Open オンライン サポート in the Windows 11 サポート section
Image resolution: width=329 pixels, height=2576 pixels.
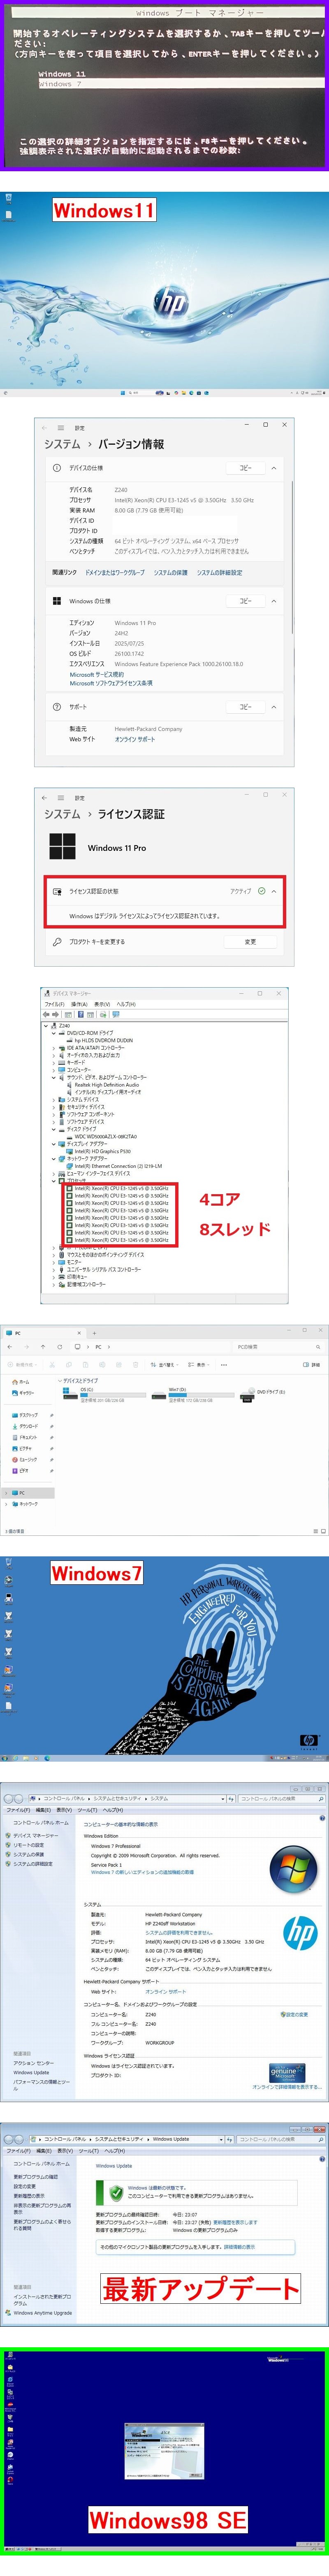(x=135, y=739)
